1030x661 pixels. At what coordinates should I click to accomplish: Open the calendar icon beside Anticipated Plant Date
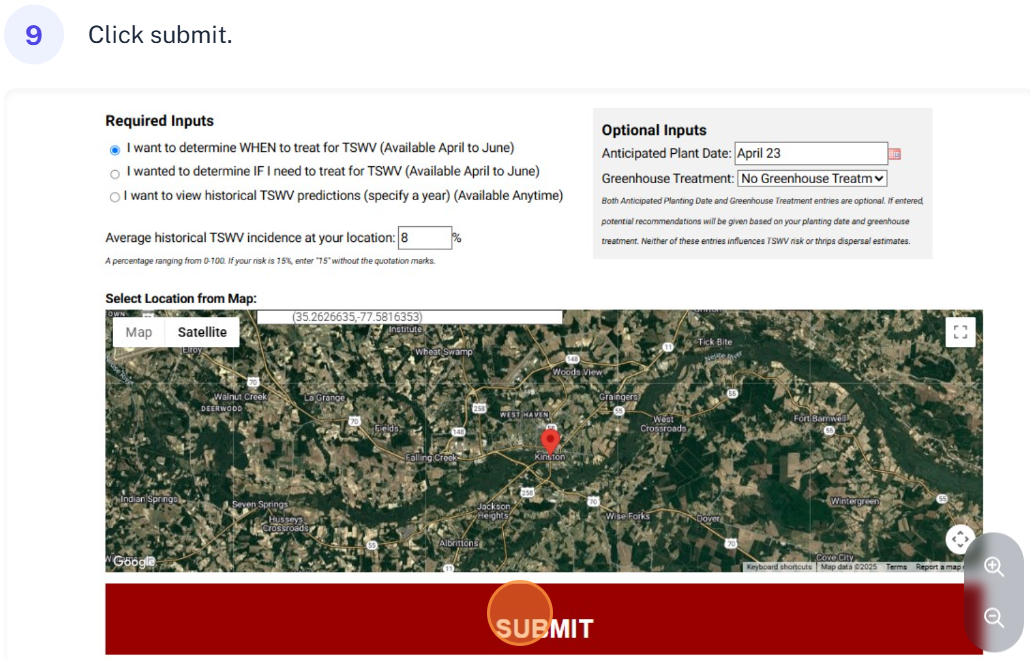tap(895, 153)
